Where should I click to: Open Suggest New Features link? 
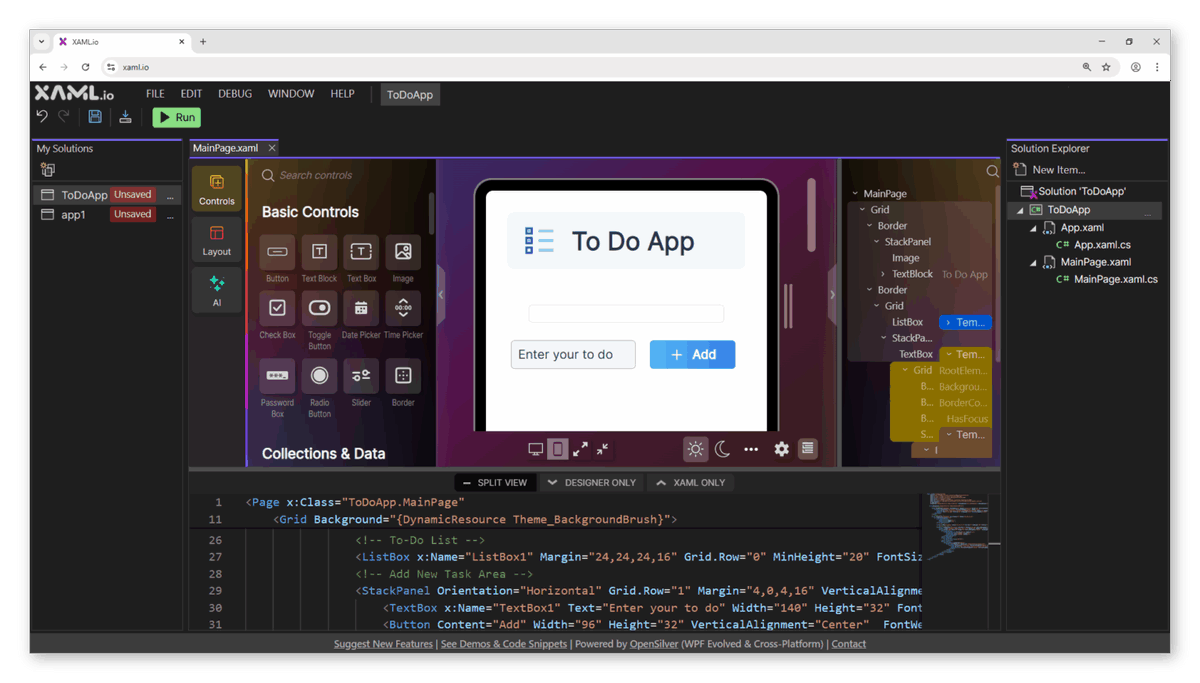pyautogui.click(x=383, y=644)
